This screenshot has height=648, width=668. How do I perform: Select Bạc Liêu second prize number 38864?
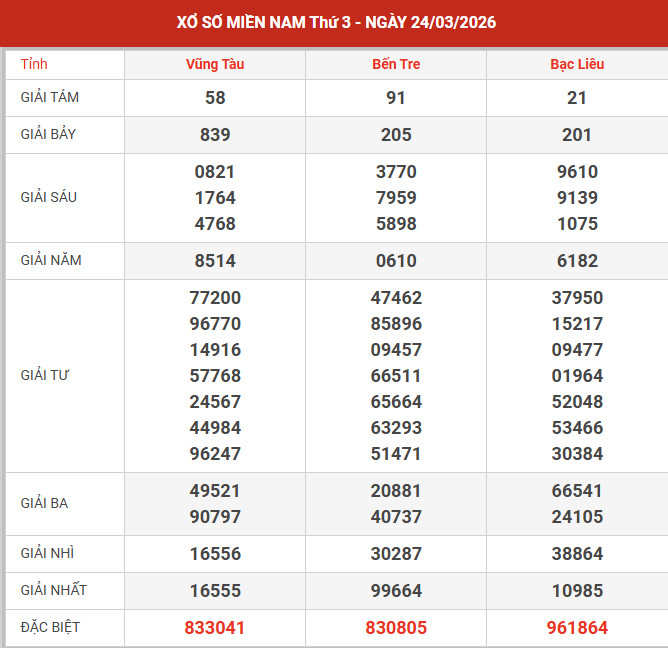577,553
